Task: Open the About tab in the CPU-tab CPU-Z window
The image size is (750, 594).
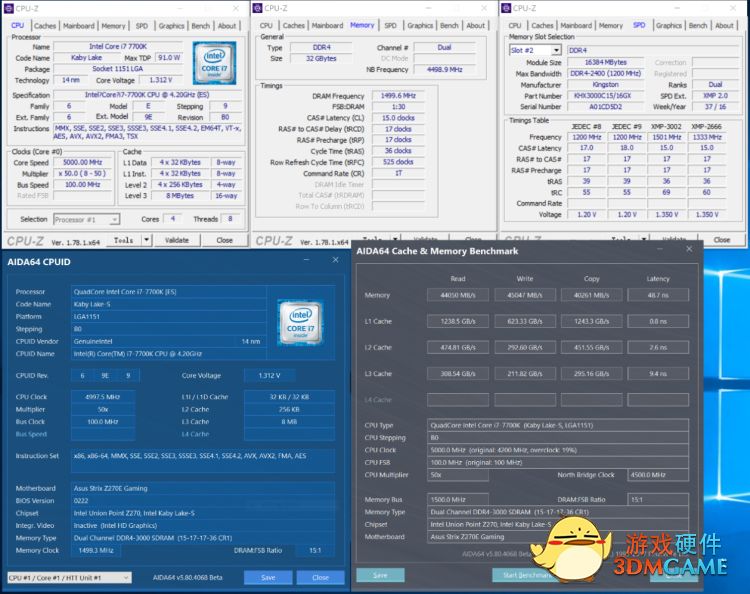Action: tap(227, 26)
